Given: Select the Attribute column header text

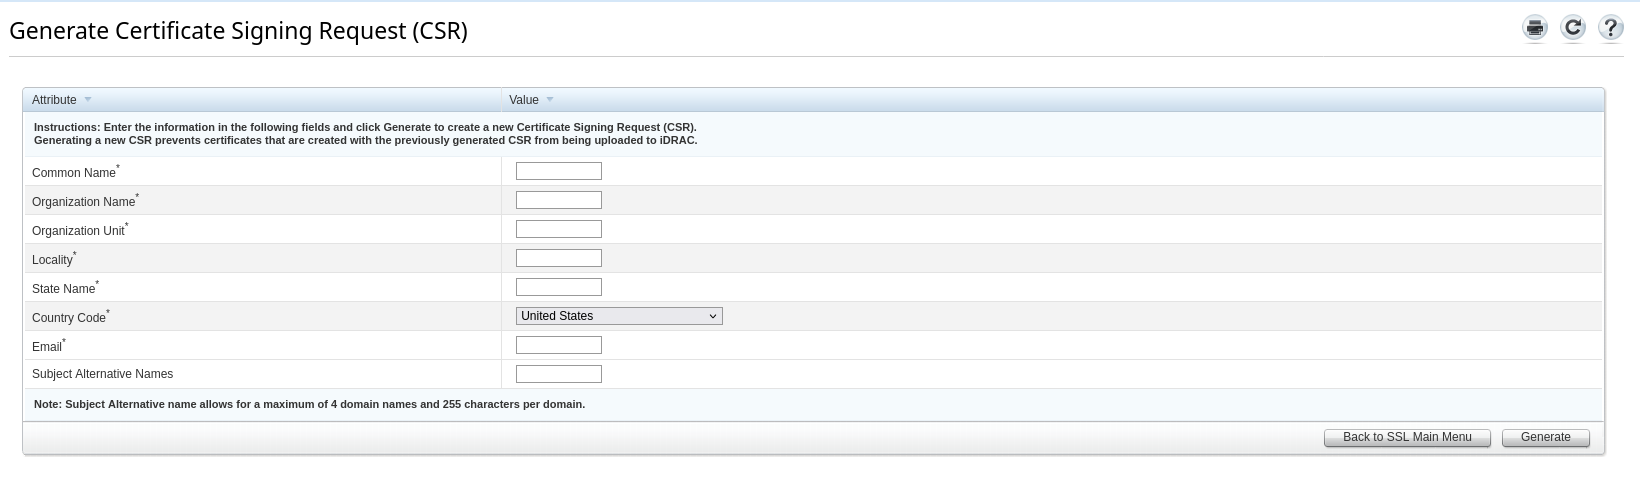Looking at the screenshot, I should 54,100.
